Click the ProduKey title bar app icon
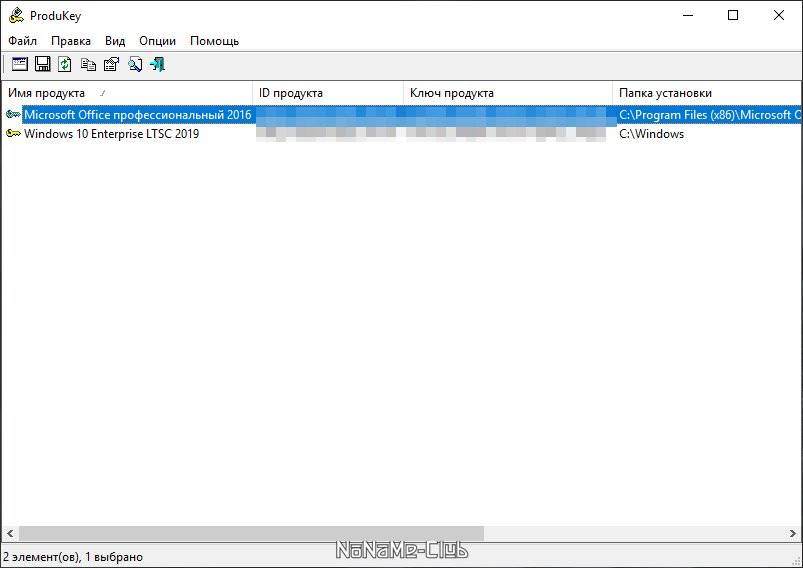The image size is (803, 568). [x=16, y=15]
